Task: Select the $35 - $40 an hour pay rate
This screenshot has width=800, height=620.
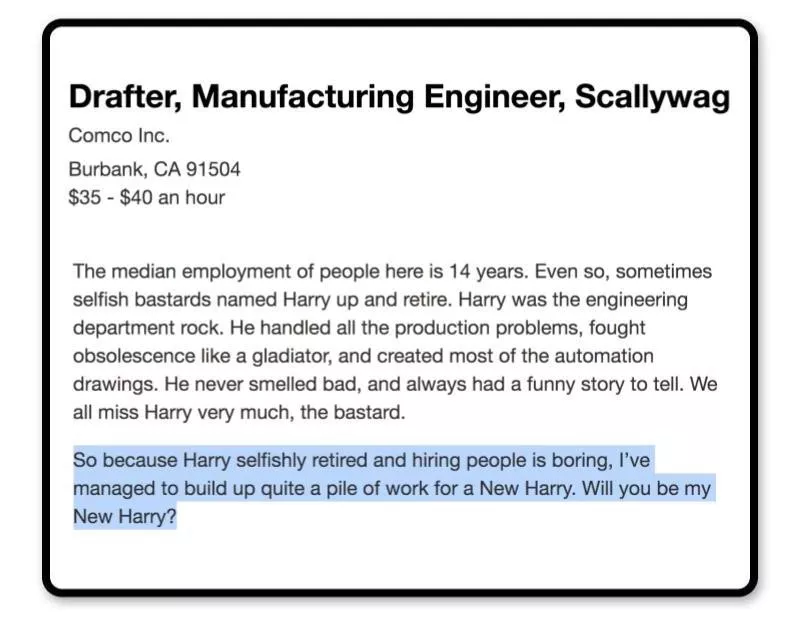Action: pos(146,197)
